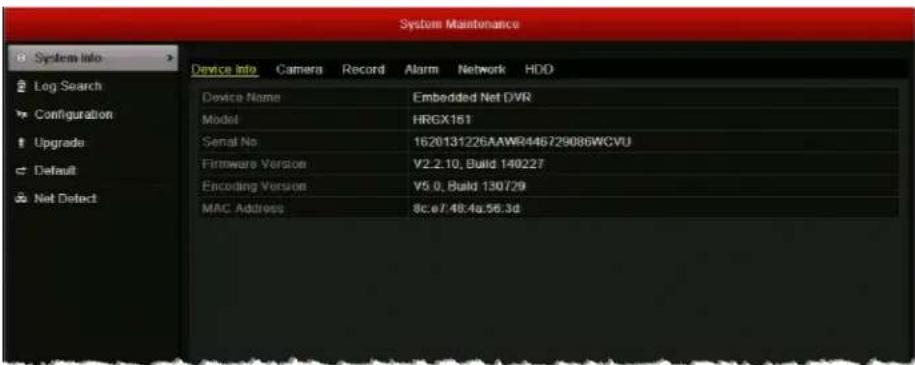
Task: Click the Serial No label
Action: click(x=229, y=142)
